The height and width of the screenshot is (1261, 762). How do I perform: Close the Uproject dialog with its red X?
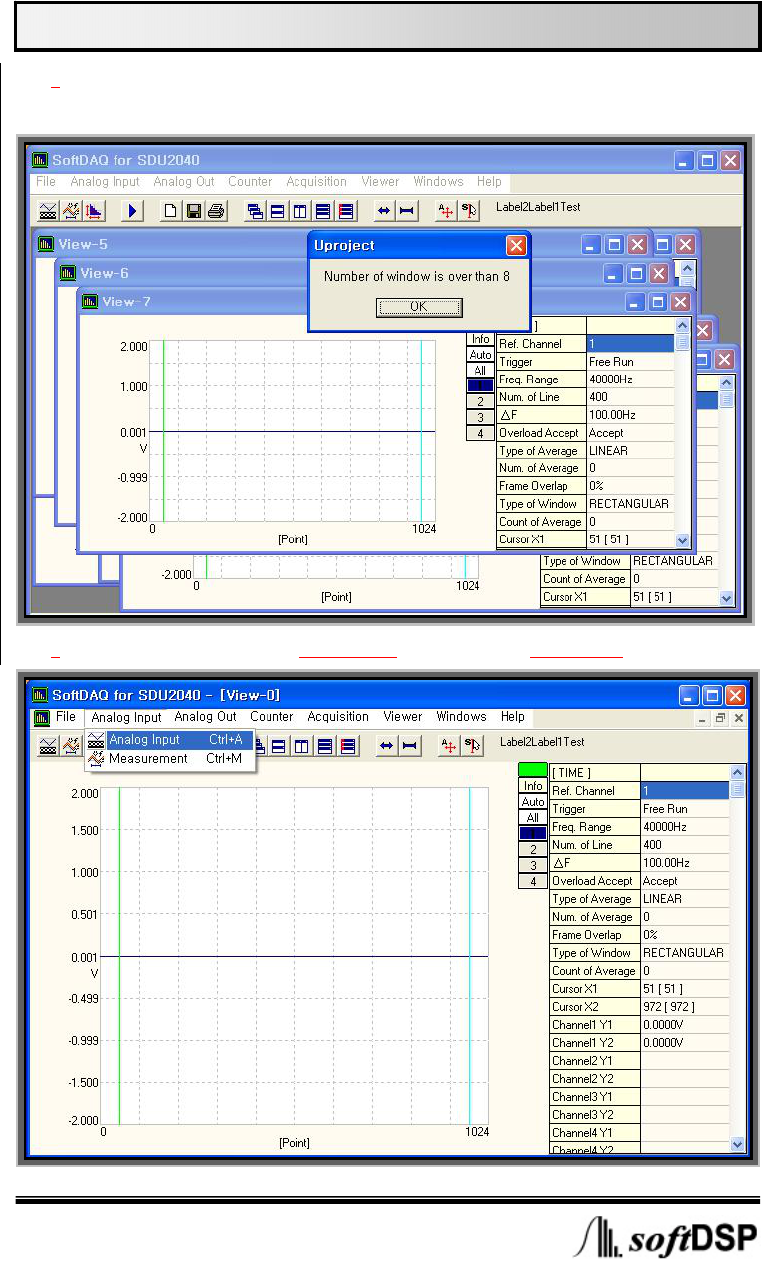click(515, 245)
